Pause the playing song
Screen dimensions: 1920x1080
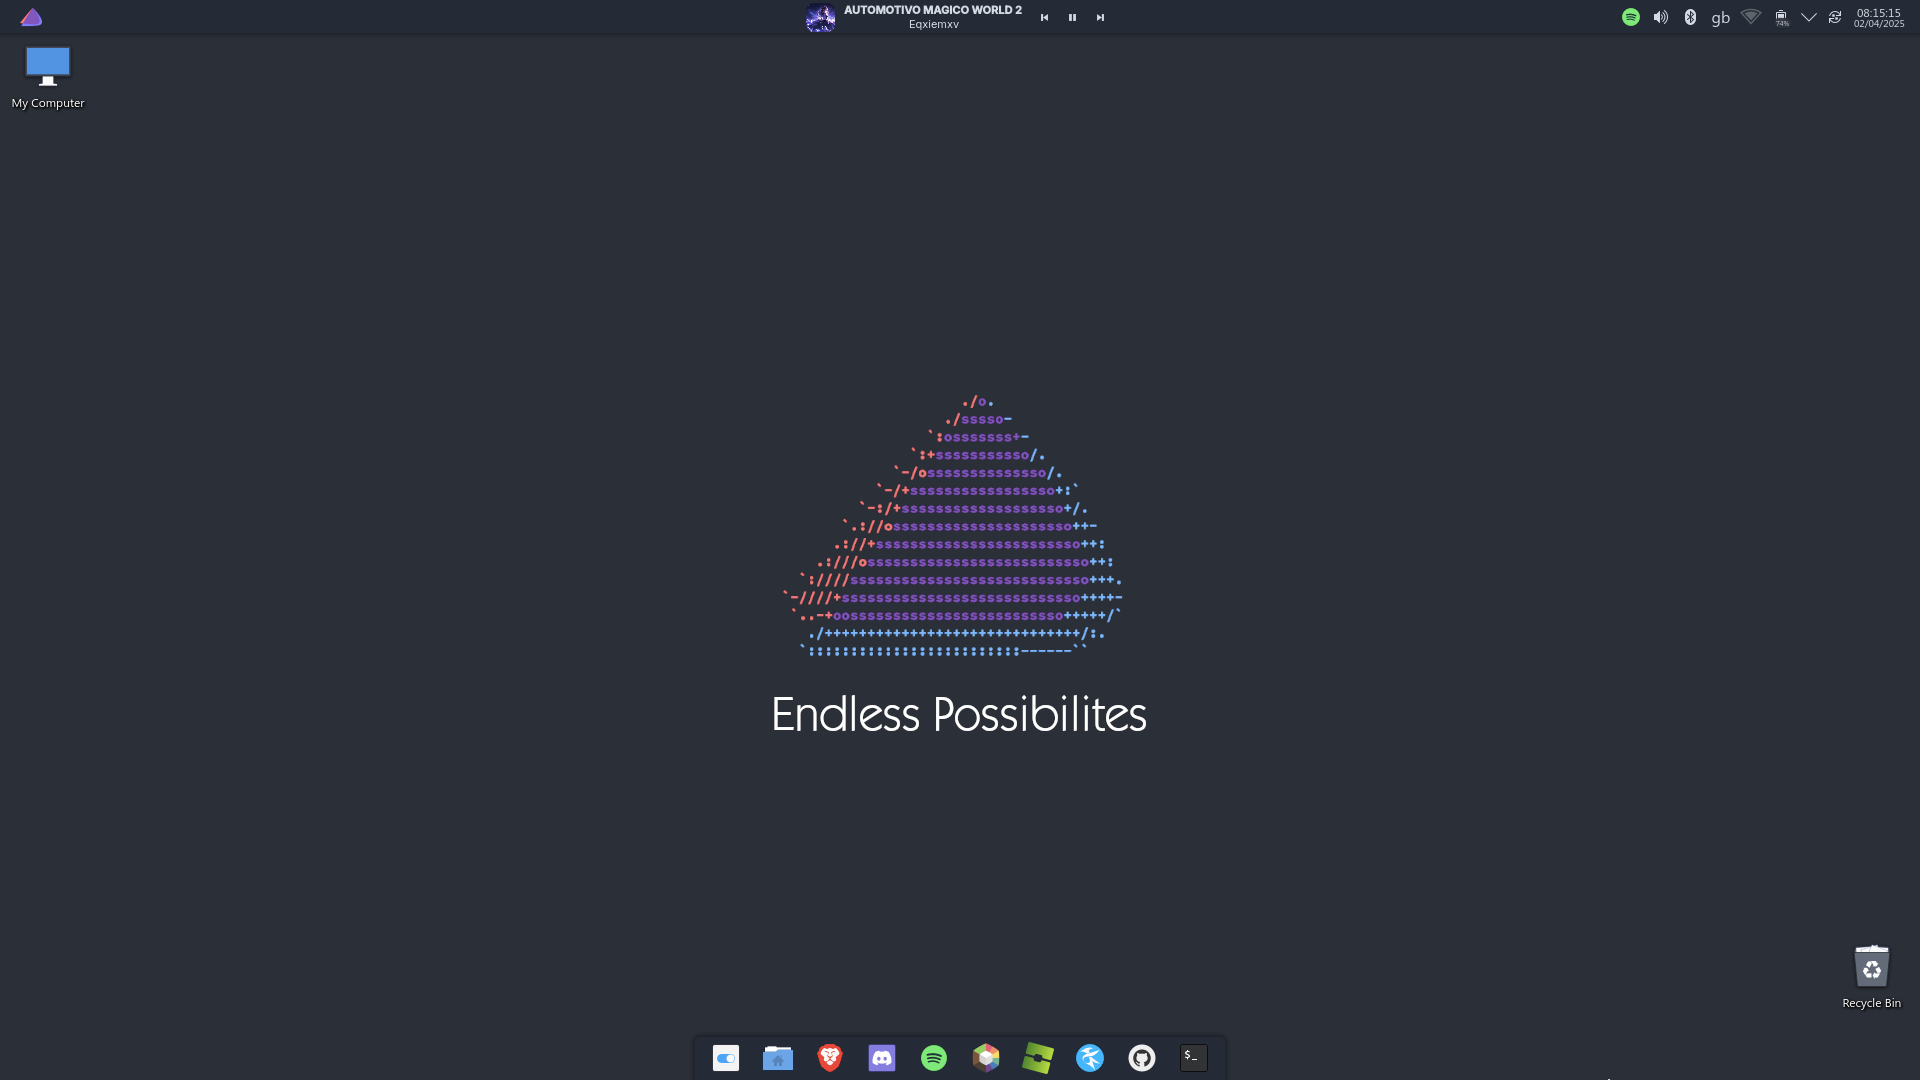click(1072, 17)
